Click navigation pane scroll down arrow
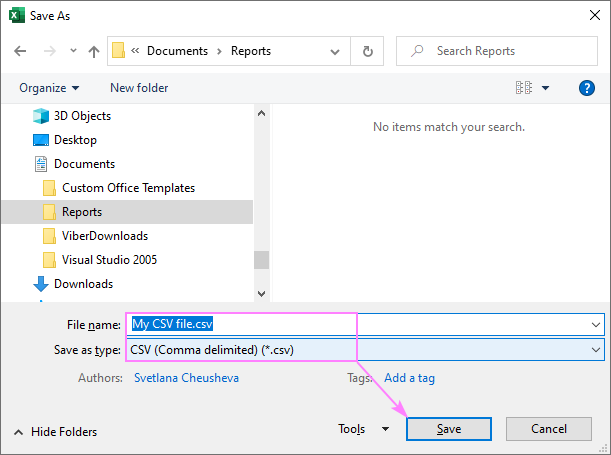The image size is (611, 455). click(261, 293)
